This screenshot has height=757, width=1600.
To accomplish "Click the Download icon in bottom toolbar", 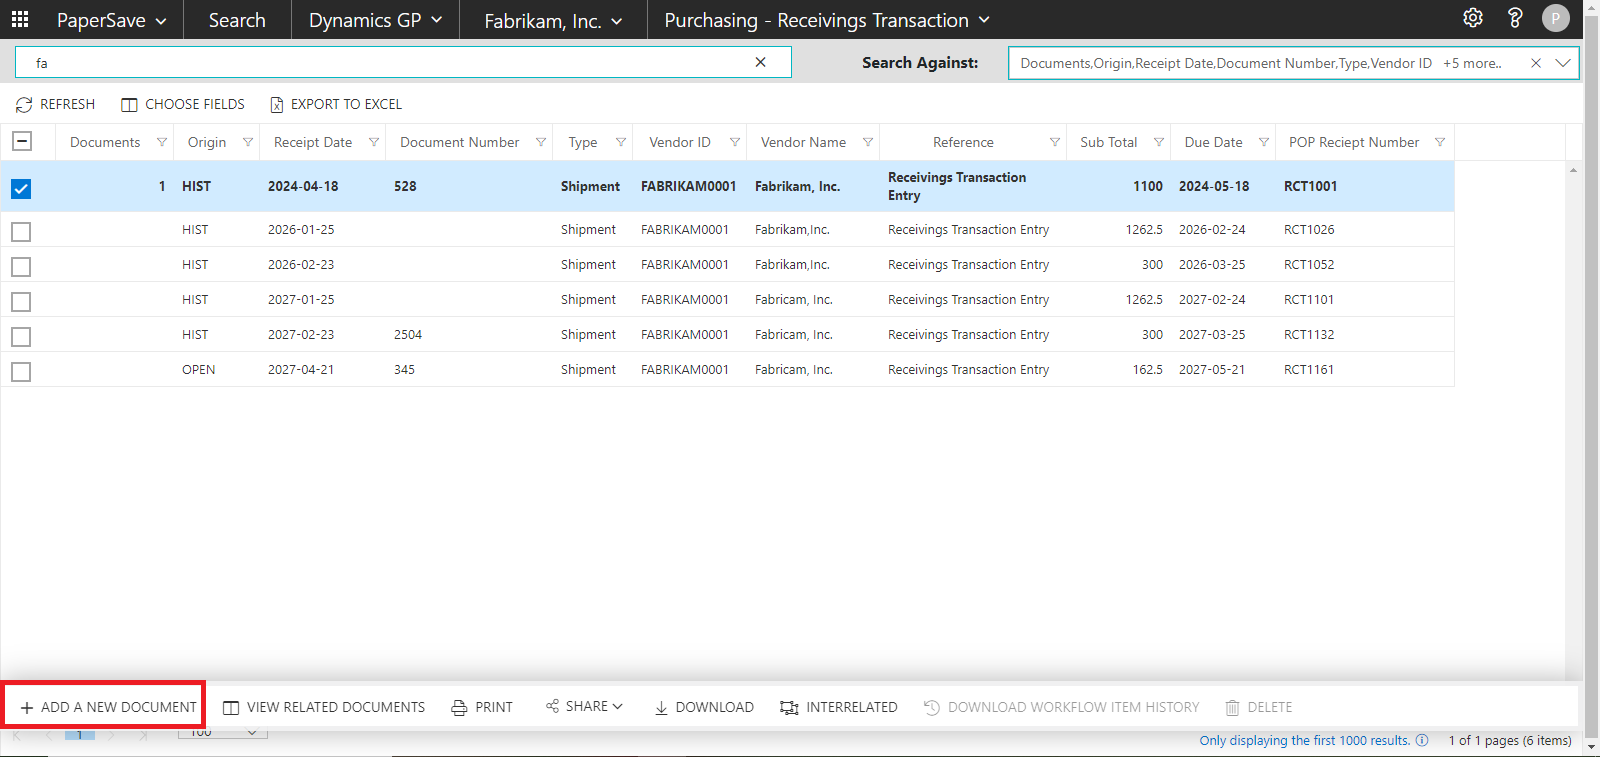I will click(661, 707).
